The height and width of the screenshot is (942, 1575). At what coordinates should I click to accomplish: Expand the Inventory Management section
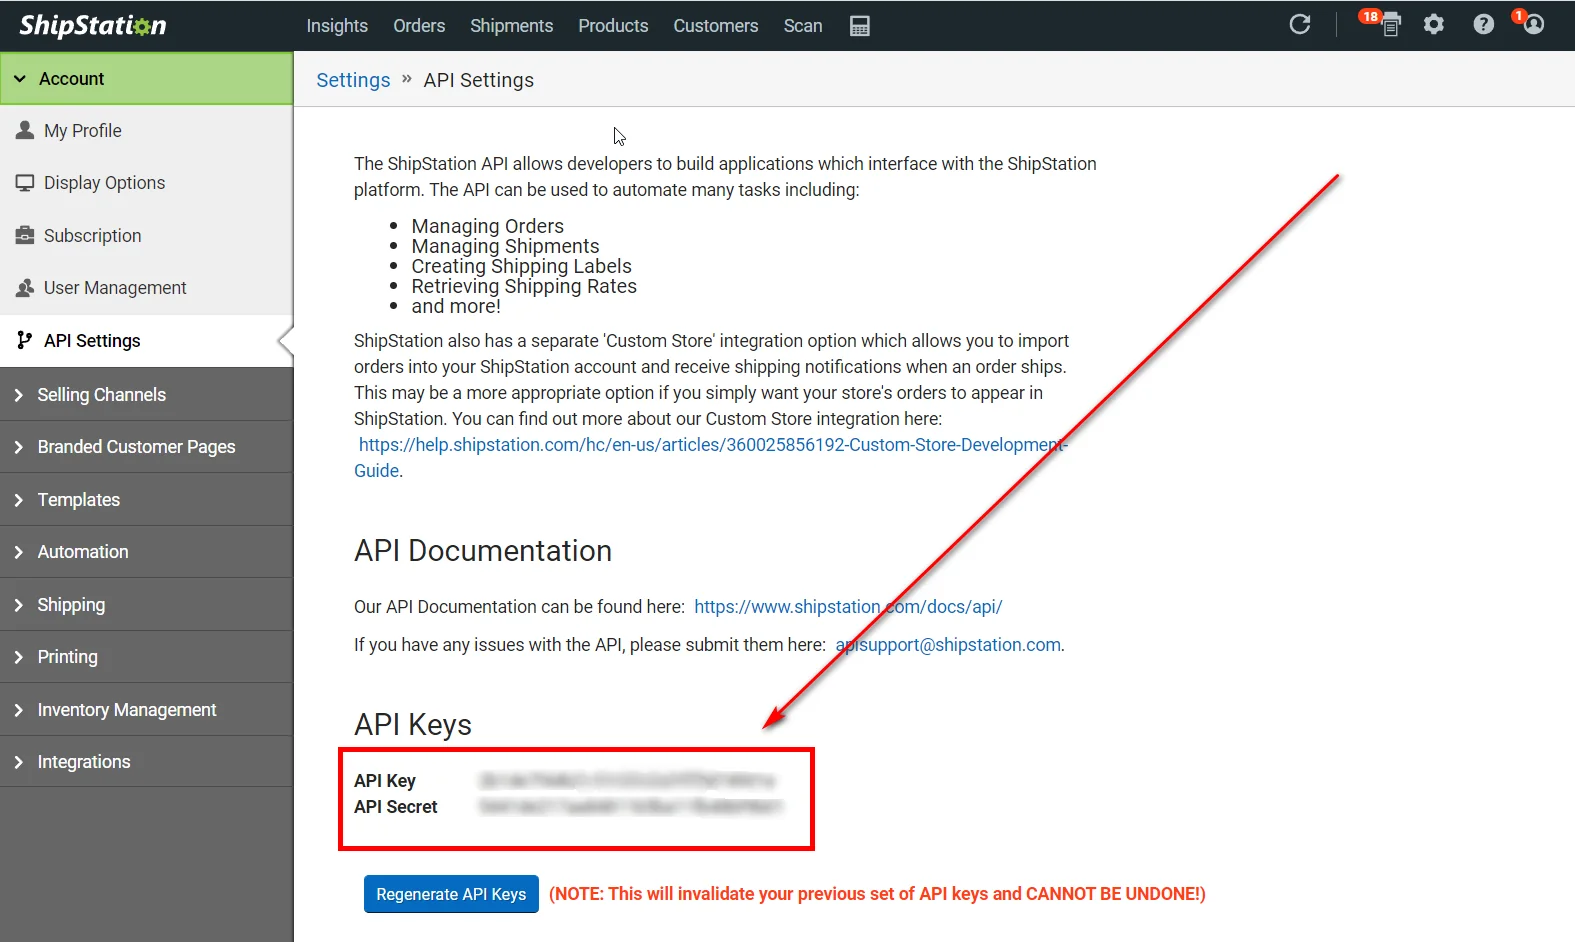tap(146, 709)
